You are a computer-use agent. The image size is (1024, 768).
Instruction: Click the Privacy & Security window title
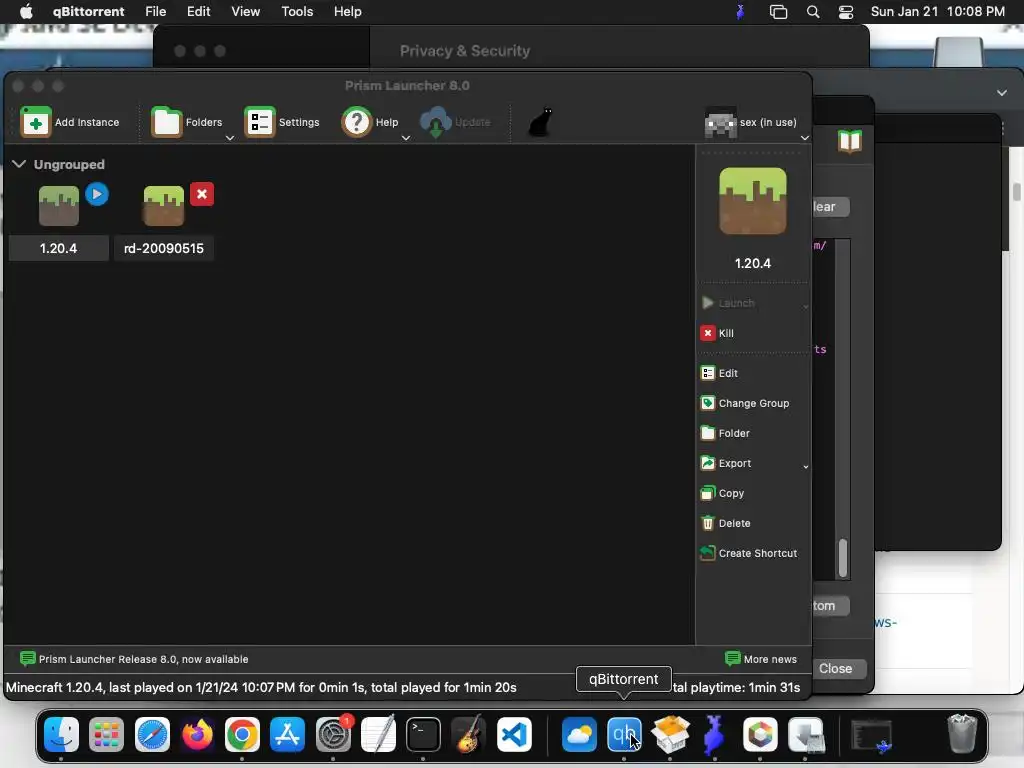pyautogui.click(x=465, y=51)
